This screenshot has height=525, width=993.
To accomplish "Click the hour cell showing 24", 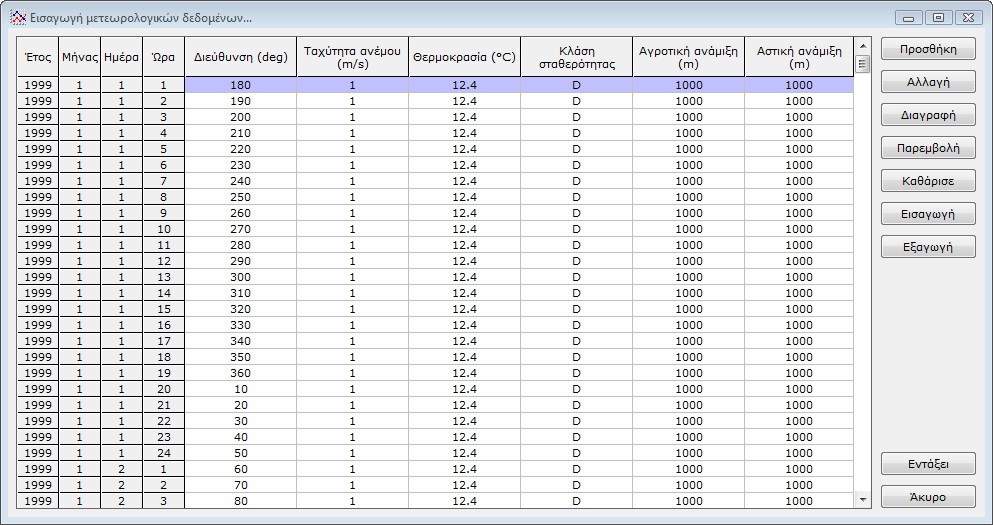I will coord(164,453).
